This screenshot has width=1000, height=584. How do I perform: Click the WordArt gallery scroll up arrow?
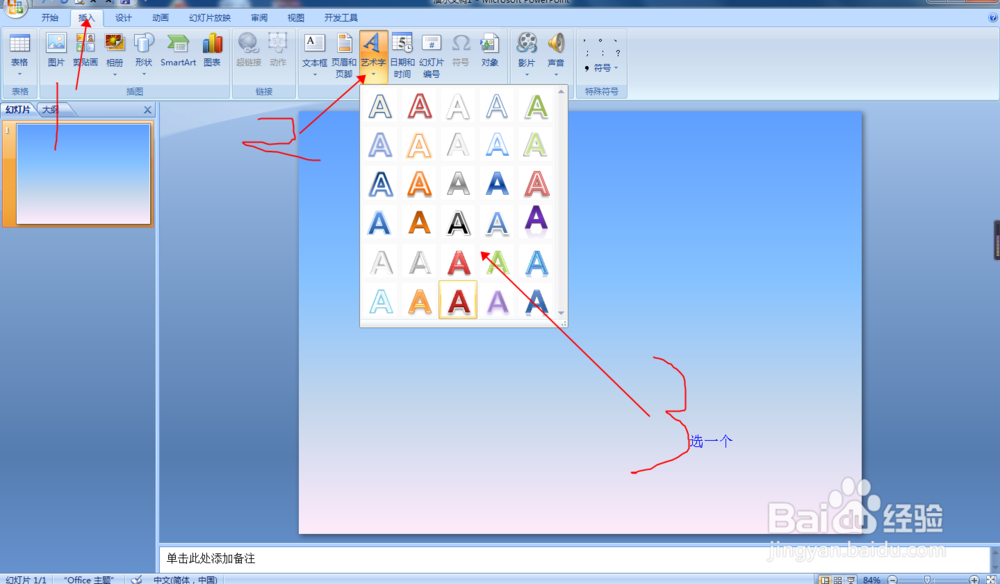click(561, 92)
